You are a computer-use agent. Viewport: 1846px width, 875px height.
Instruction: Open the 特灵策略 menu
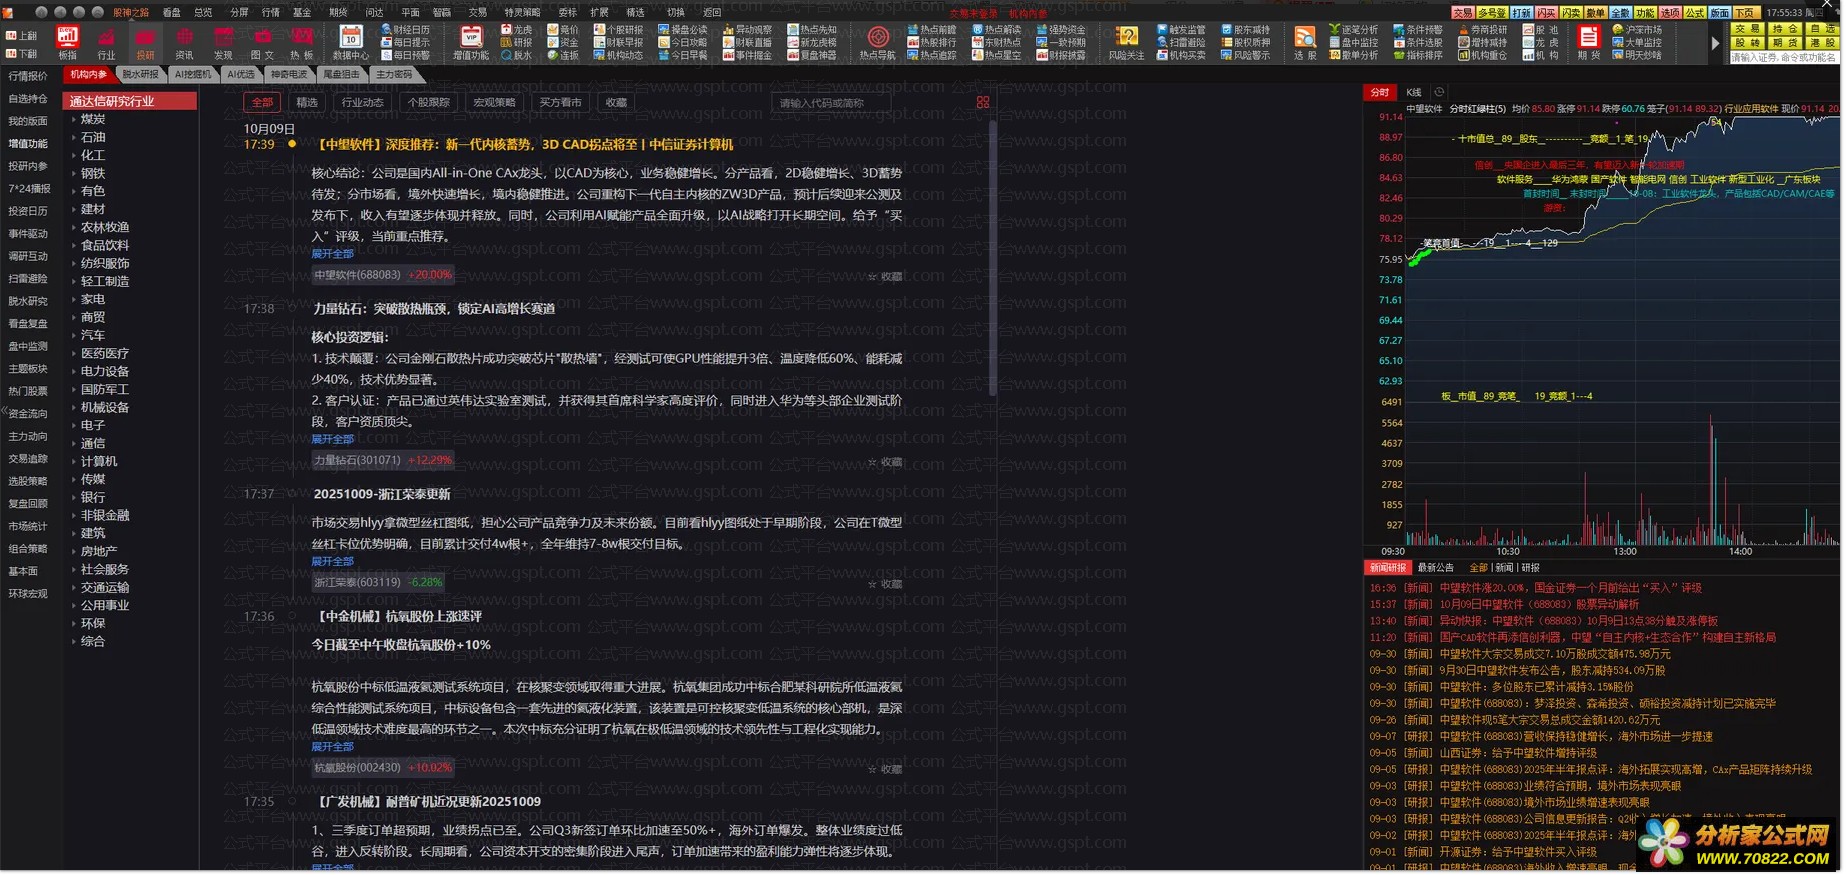tap(522, 13)
